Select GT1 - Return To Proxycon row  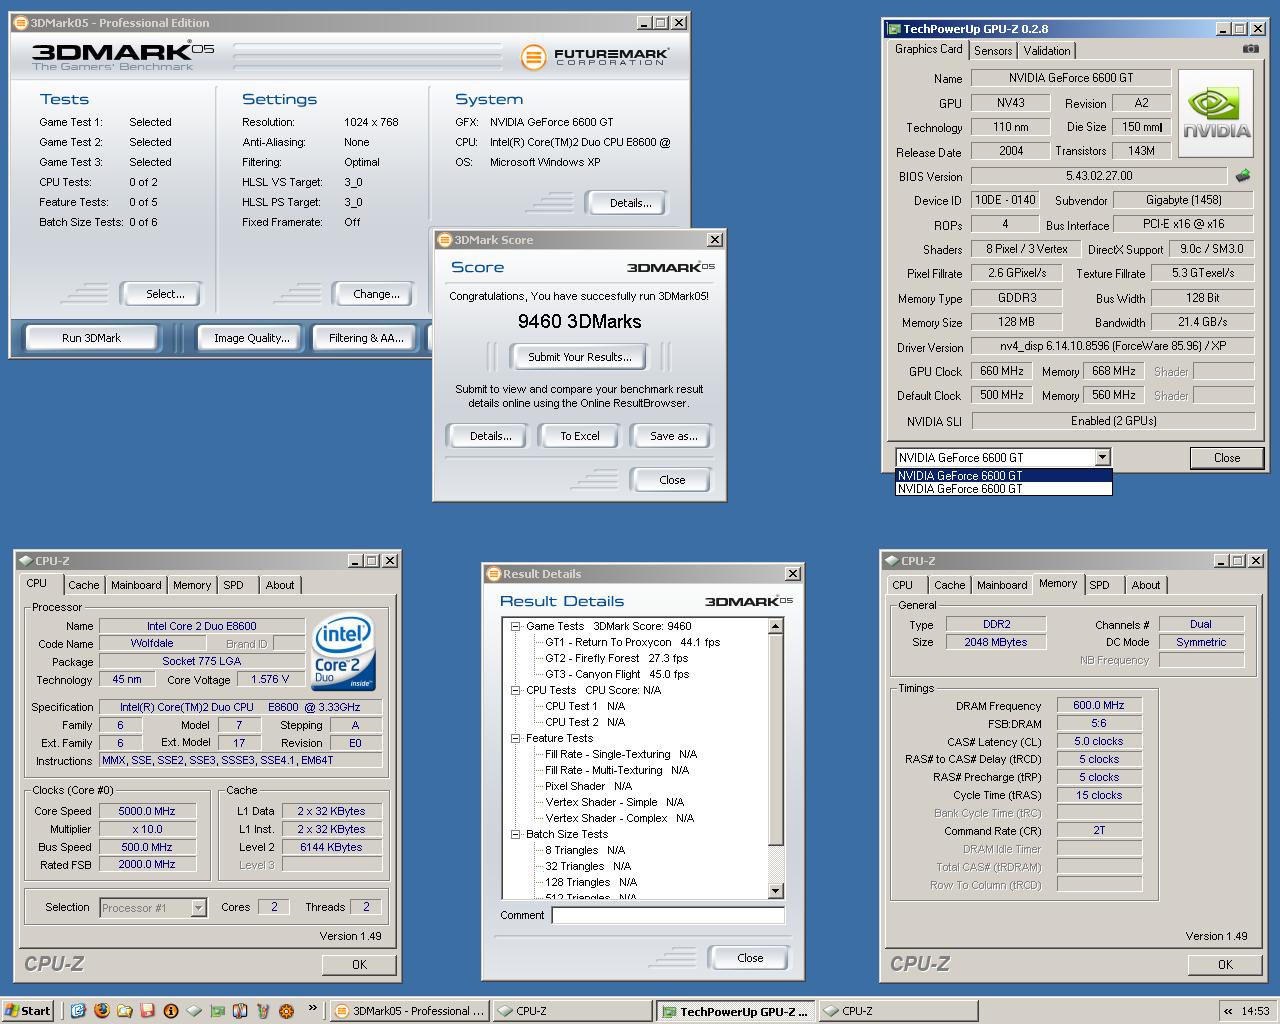click(x=632, y=642)
